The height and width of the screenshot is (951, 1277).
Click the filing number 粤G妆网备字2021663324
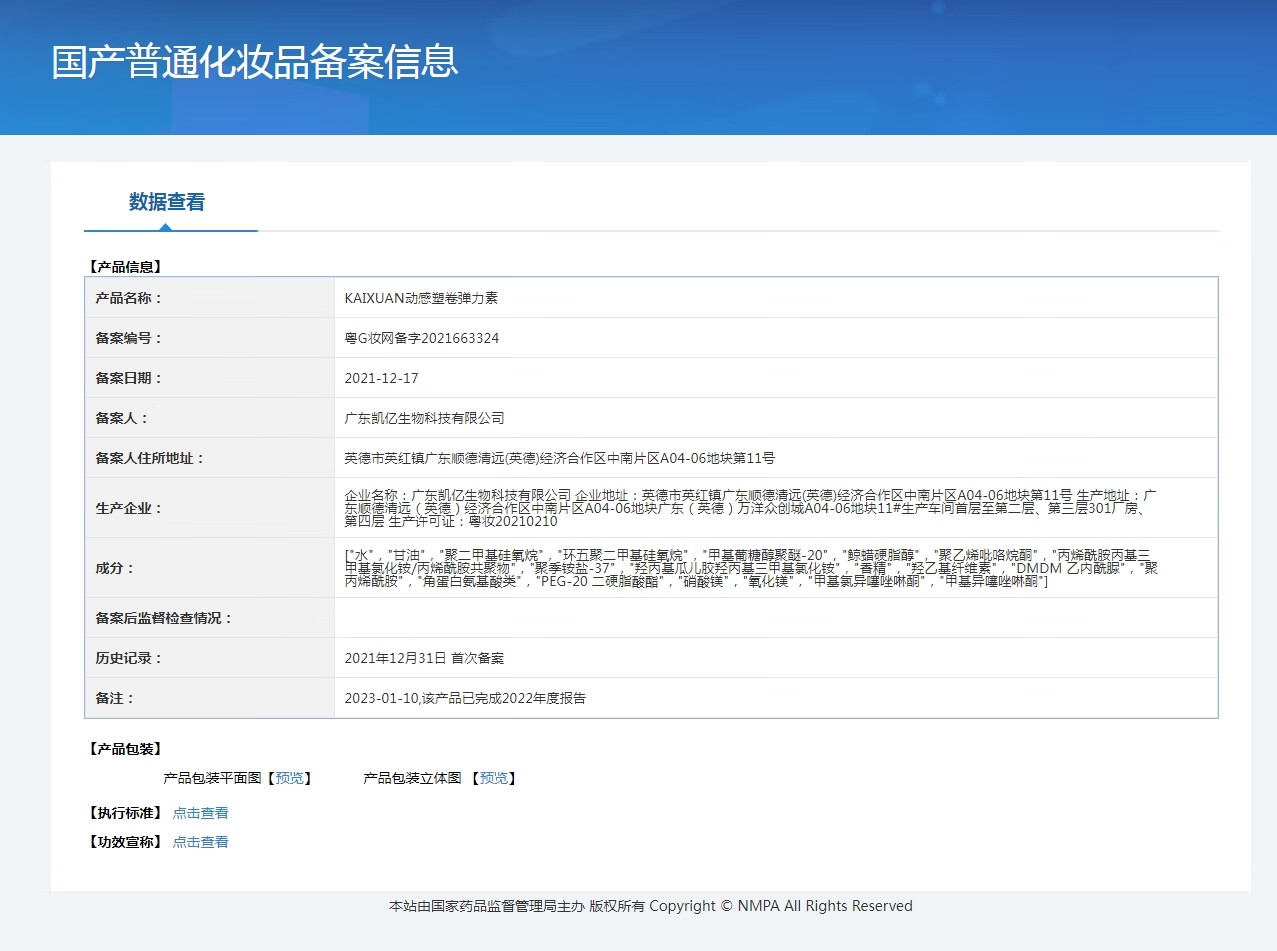(421, 338)
